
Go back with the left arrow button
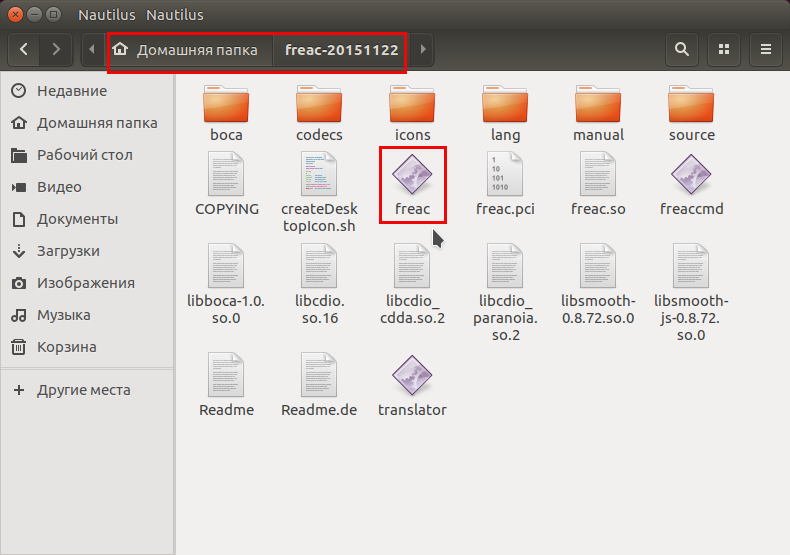pos(24,49)
